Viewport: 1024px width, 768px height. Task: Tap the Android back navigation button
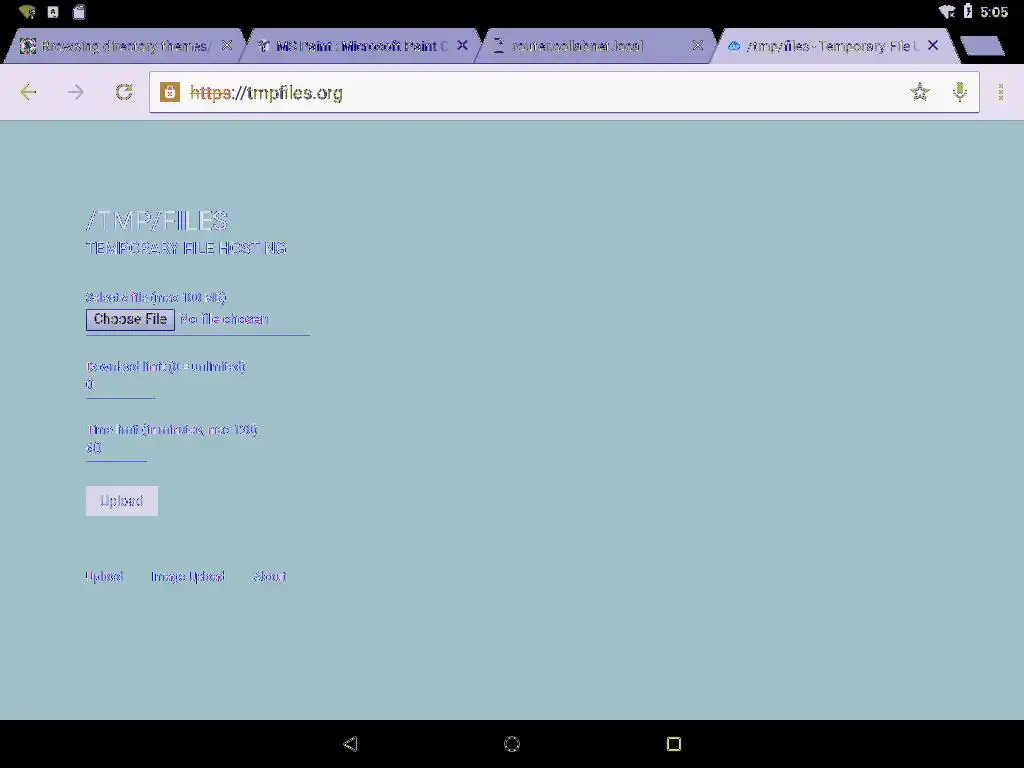[350, 744]
